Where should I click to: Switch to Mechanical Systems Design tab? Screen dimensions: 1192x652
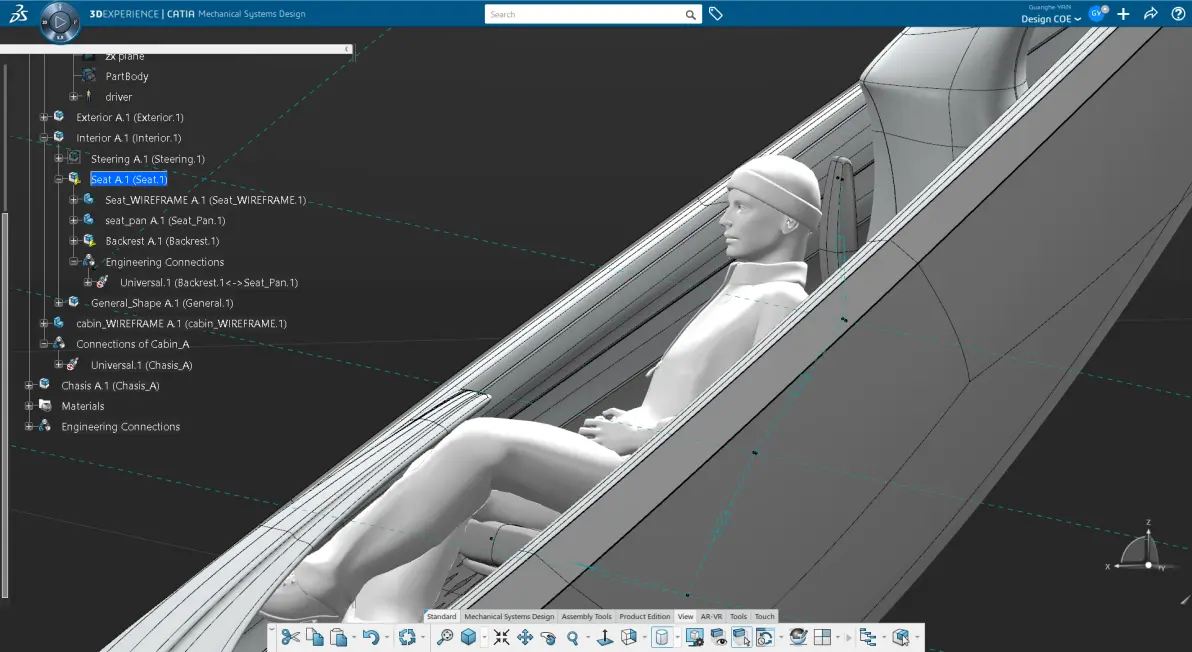coord(509,616)
